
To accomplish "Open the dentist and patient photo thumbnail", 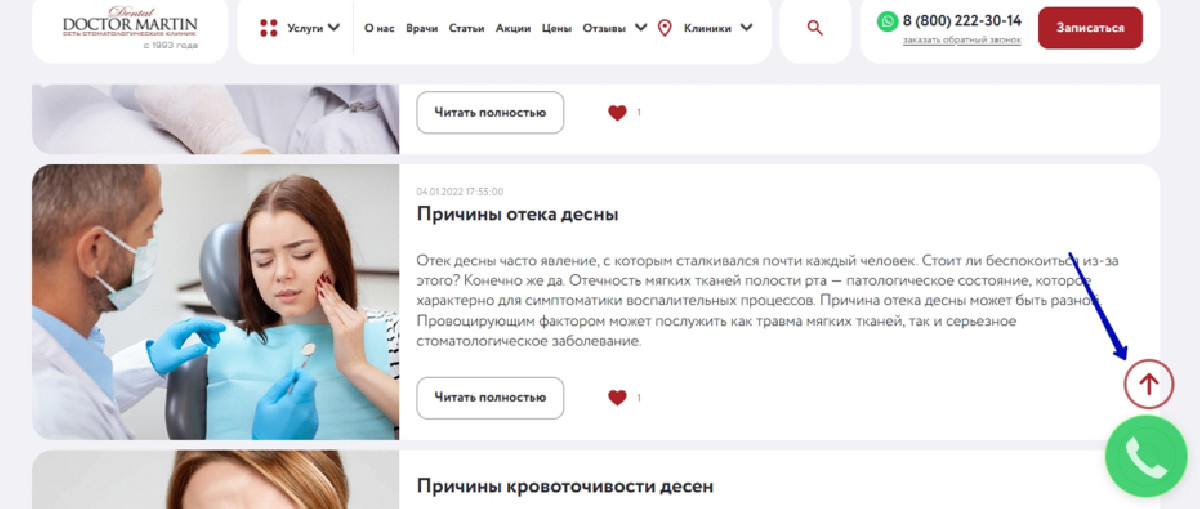I will point(215,302).
